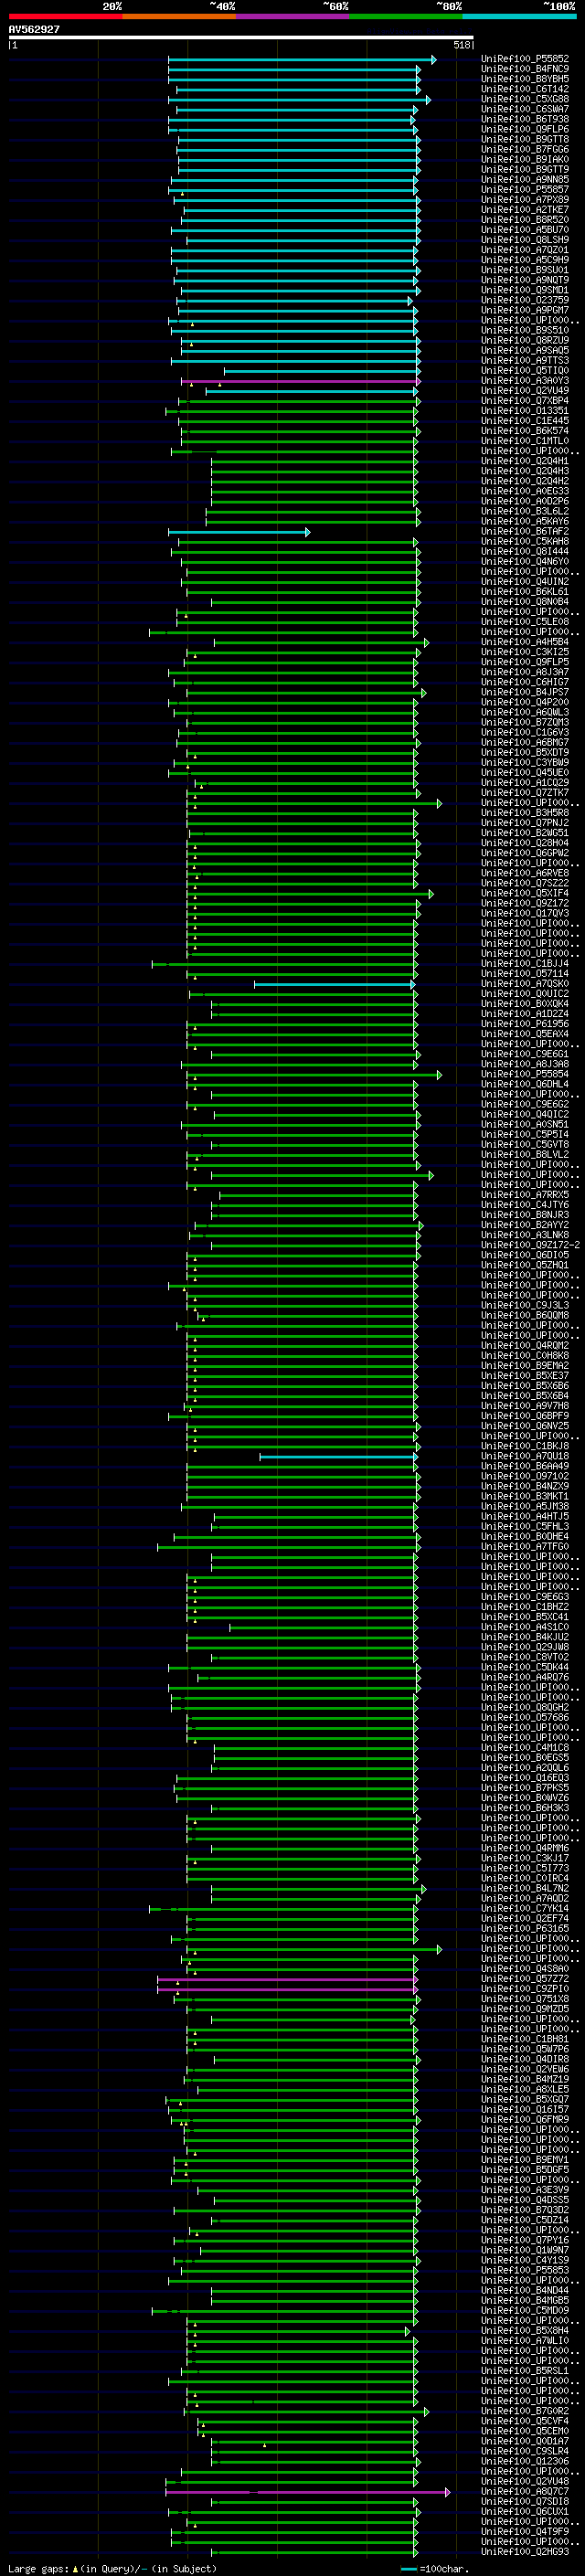Click the AV562927 query sequence name
Screen dimensions: 585x2576
34,30
